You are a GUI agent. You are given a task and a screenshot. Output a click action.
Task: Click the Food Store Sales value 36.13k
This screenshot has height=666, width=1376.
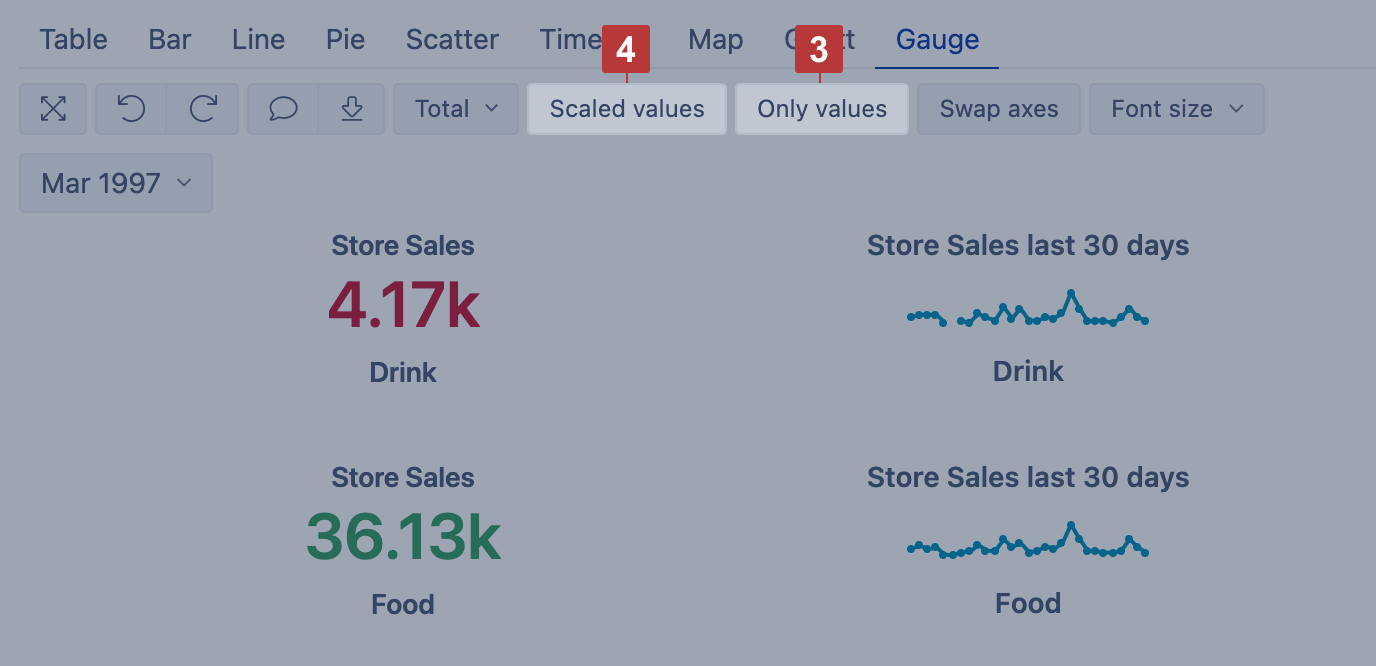click(403, 538)
